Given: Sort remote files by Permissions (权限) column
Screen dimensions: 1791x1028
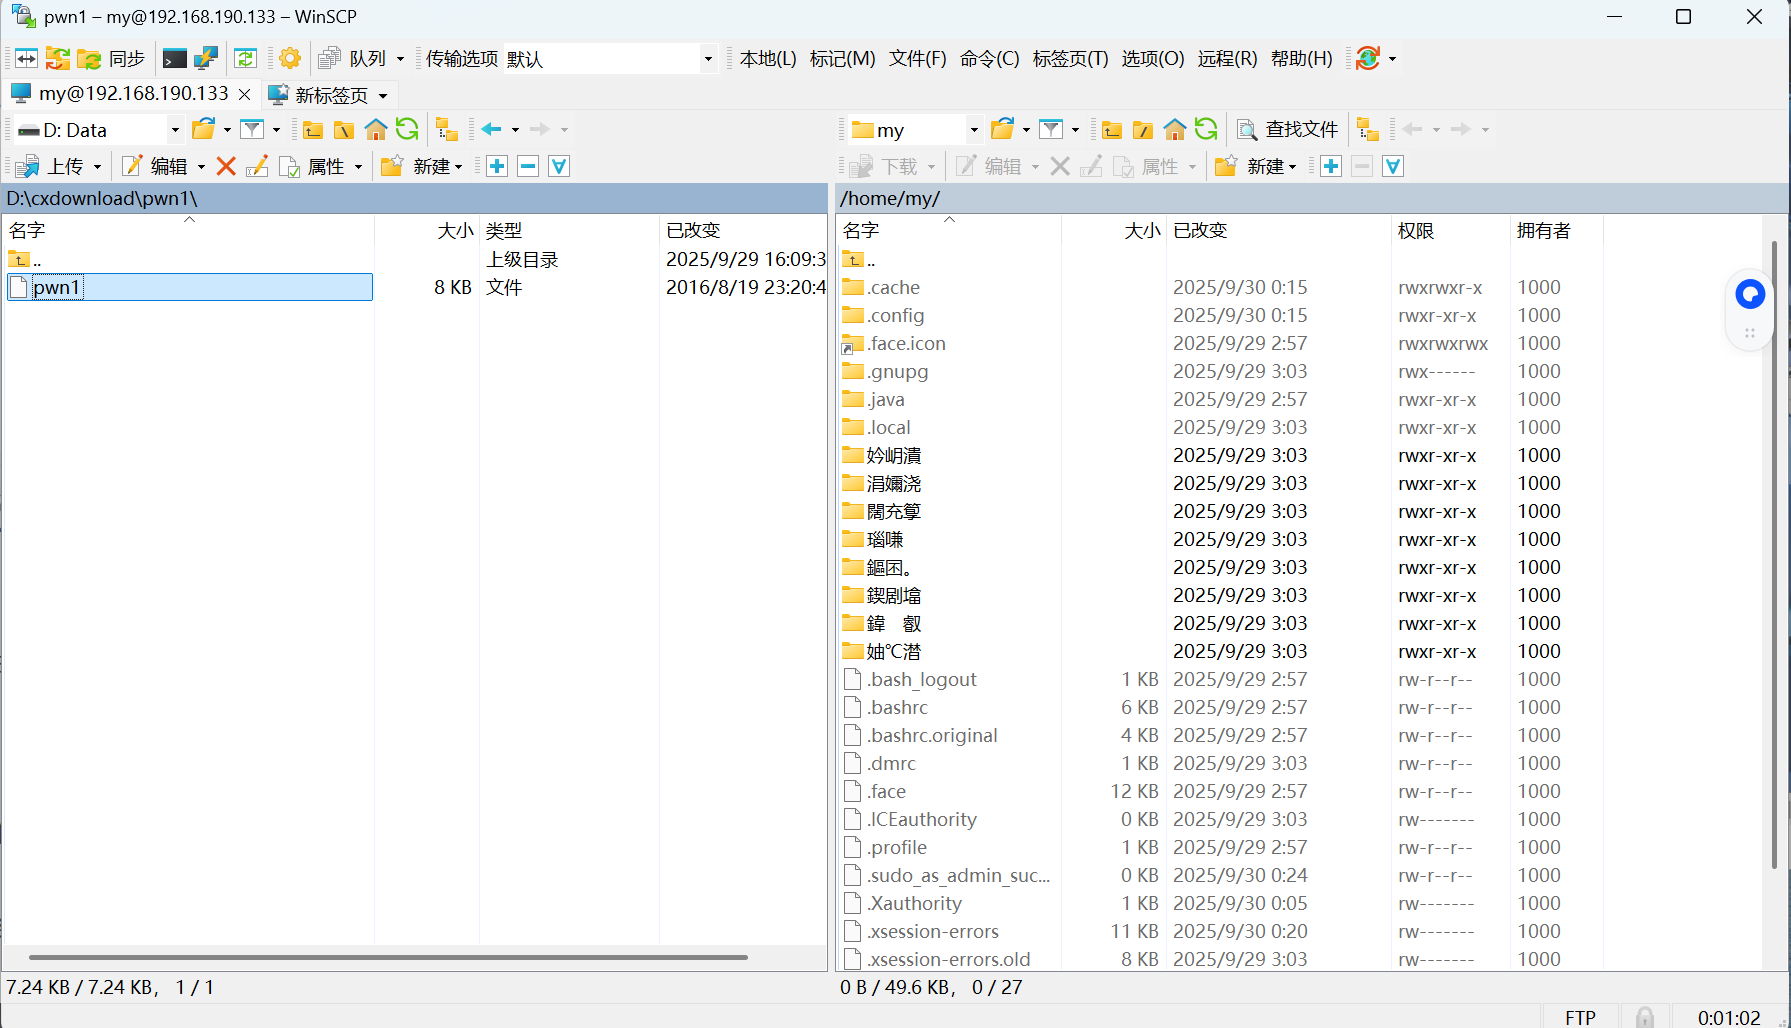Looking at the screenshot, I should (x=1451, y=230).
